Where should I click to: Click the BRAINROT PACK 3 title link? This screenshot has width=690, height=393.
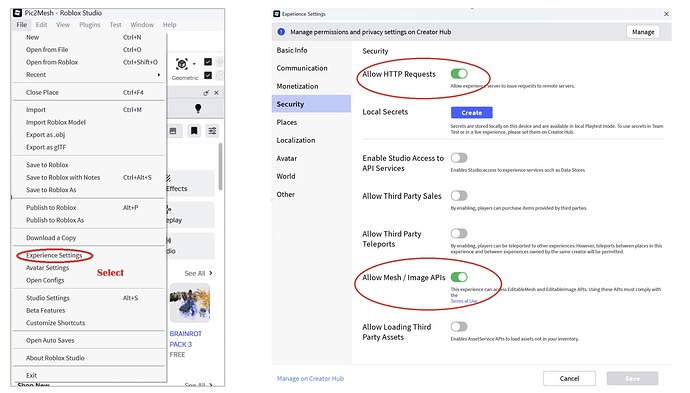click(x=186, y=339)
